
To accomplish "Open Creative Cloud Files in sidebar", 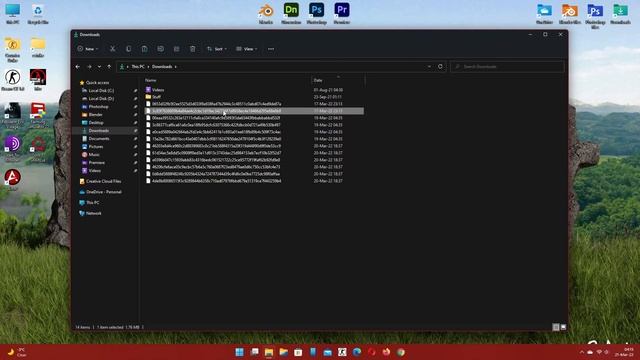I will [103, 181].
